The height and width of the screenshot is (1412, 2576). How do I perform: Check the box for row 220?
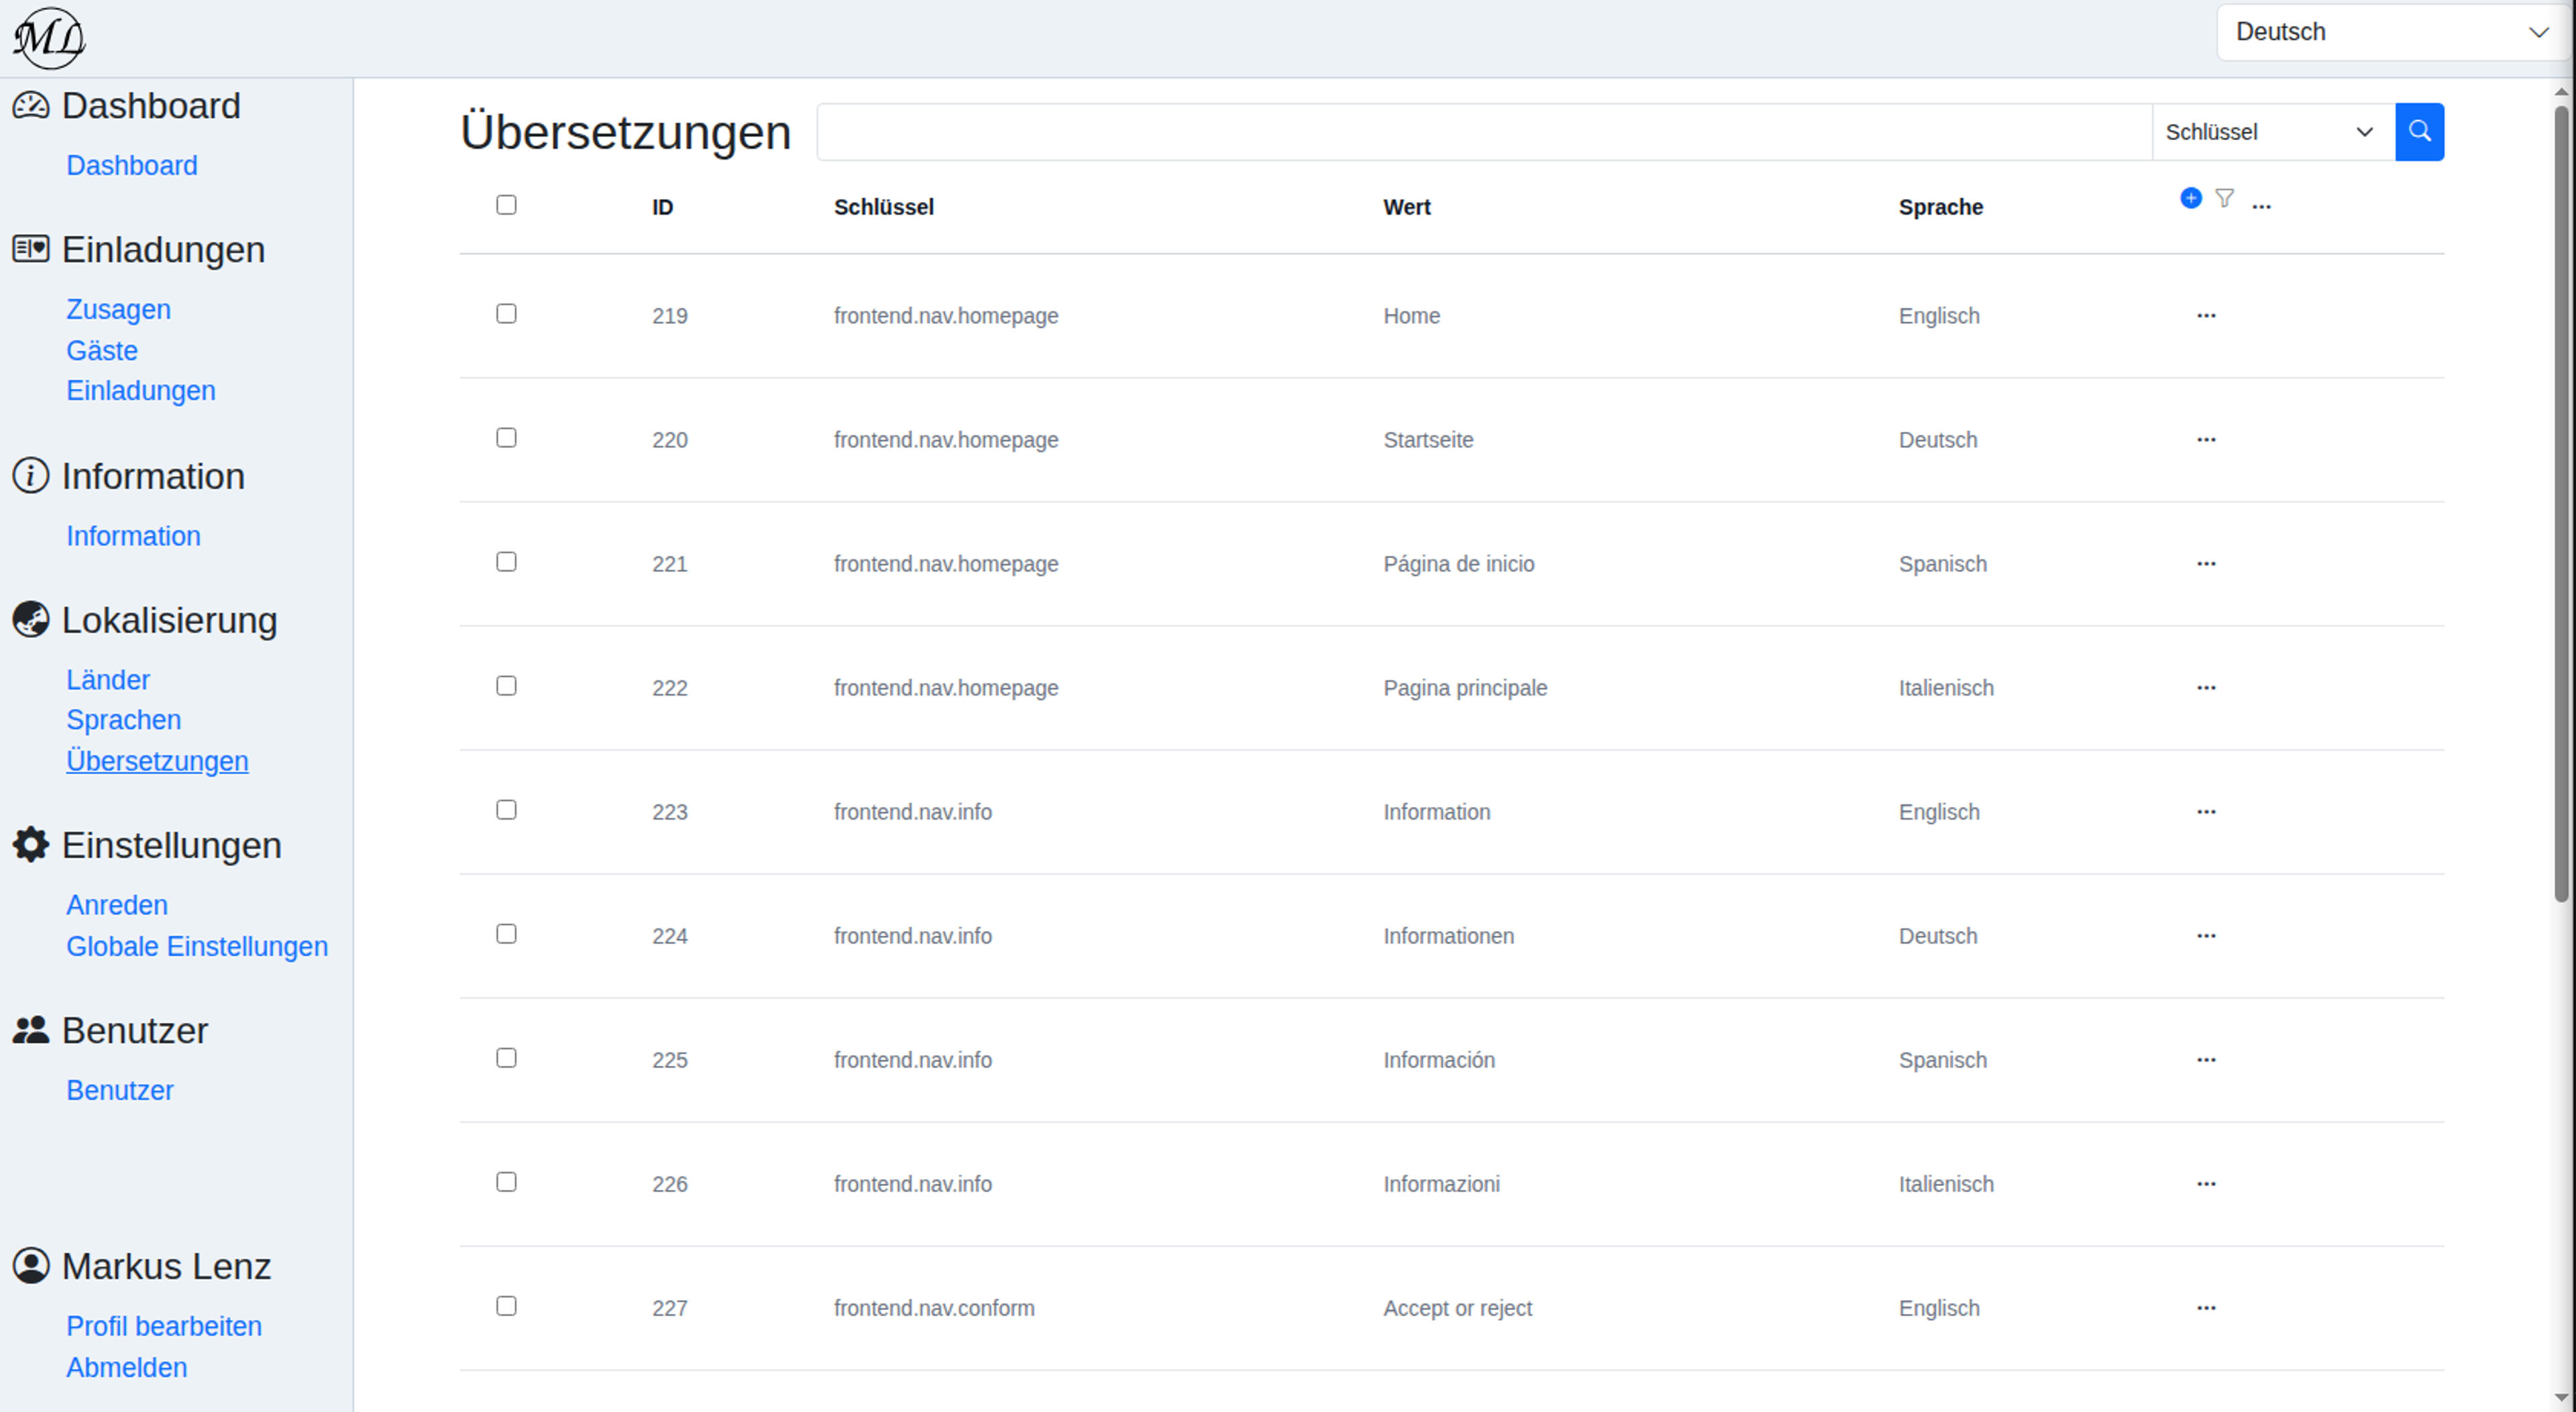tap(506, 438)
